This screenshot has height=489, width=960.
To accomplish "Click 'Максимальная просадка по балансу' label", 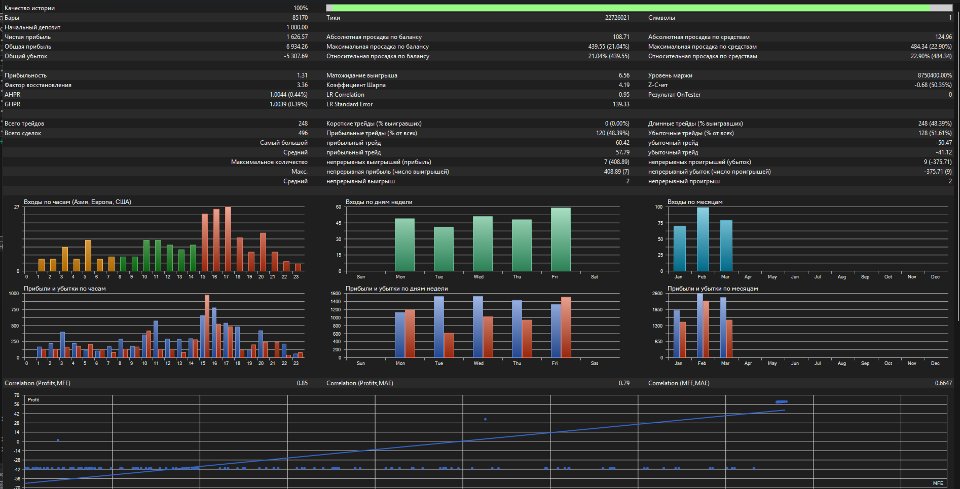I will [378, 47].
